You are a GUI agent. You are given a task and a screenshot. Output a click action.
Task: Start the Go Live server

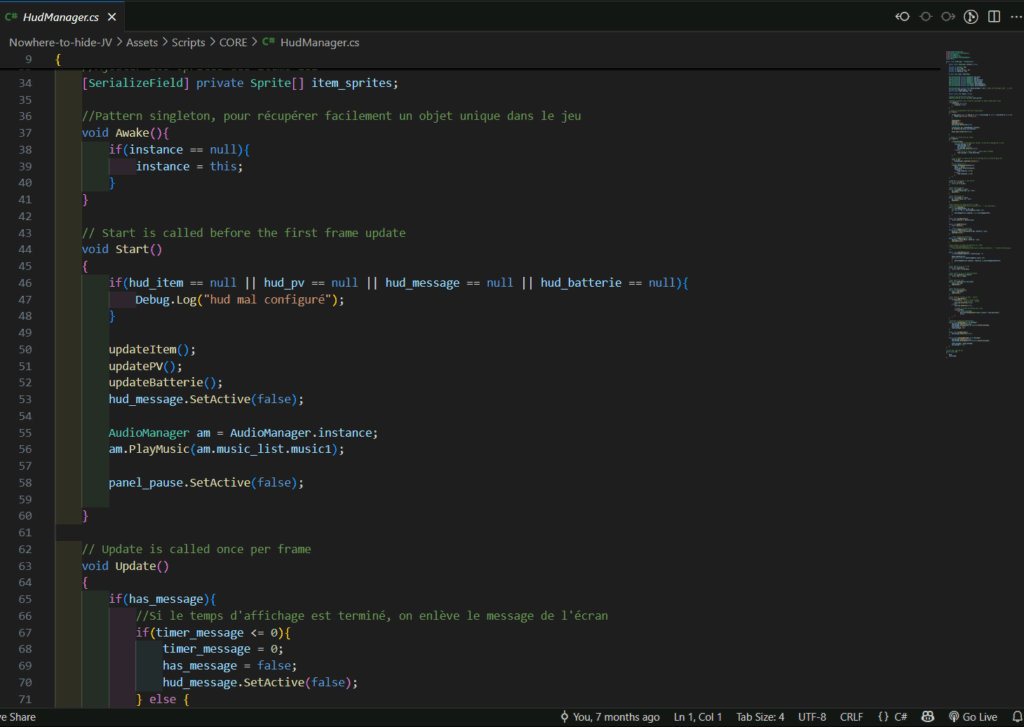pyautogui.click(x=975, y=716)
